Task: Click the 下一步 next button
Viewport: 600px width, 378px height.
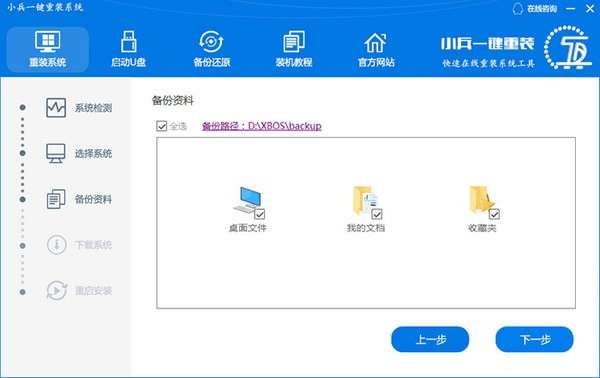Action: [x=535, y=339]
